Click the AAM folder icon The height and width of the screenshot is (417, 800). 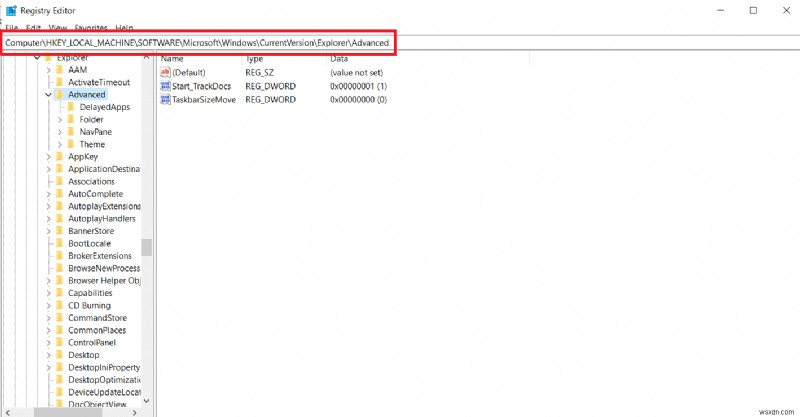(x=59, y=69)
